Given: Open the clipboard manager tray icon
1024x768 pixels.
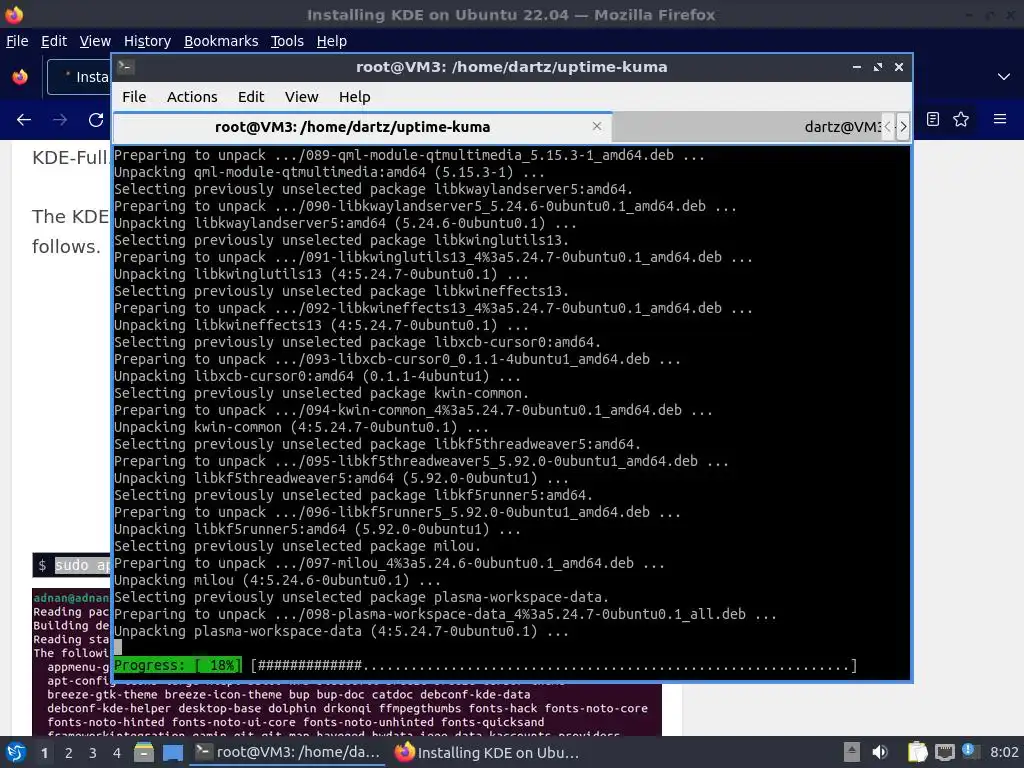Looking at the screenshot, I should pos(917,752).
